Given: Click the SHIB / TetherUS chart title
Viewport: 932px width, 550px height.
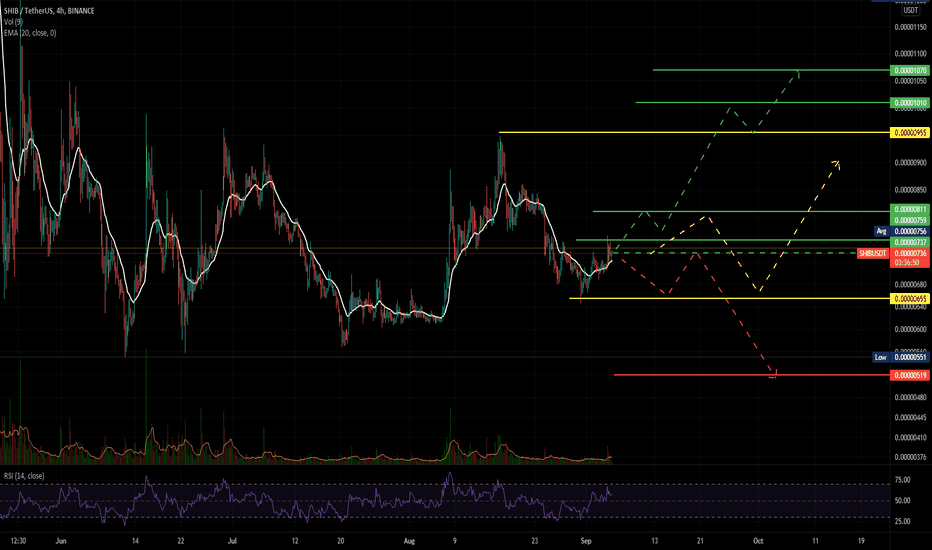Looking at the screenshot, I should coord(49,11).
